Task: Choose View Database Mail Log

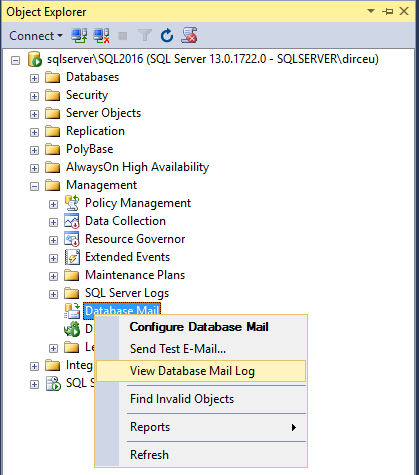Action: pyautogui.click(x=201, y=371)
